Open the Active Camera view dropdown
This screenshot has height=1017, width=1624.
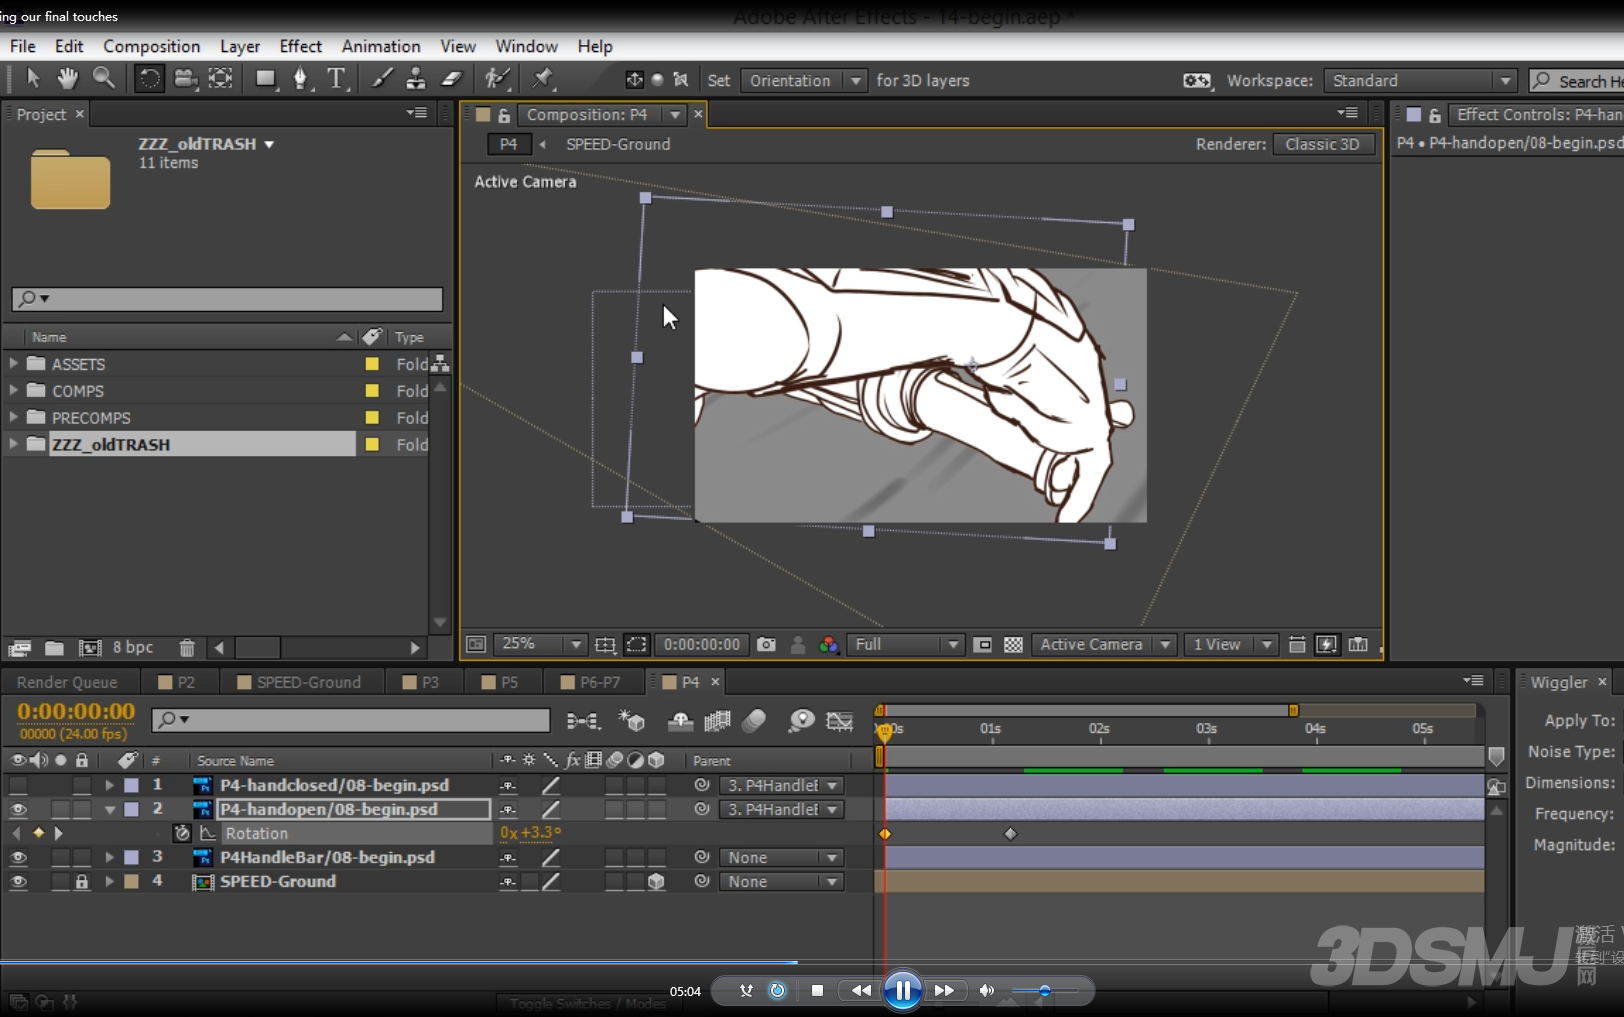click(x=1103, y=645)
